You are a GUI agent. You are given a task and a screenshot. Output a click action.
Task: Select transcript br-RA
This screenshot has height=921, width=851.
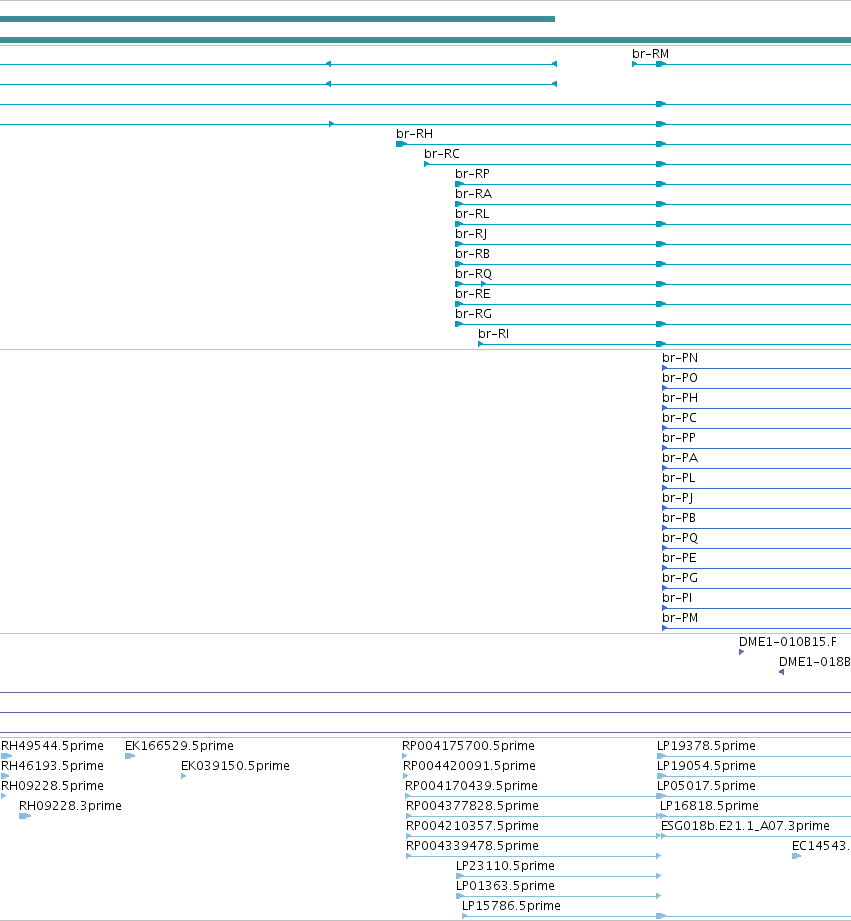tap(473, 194)
